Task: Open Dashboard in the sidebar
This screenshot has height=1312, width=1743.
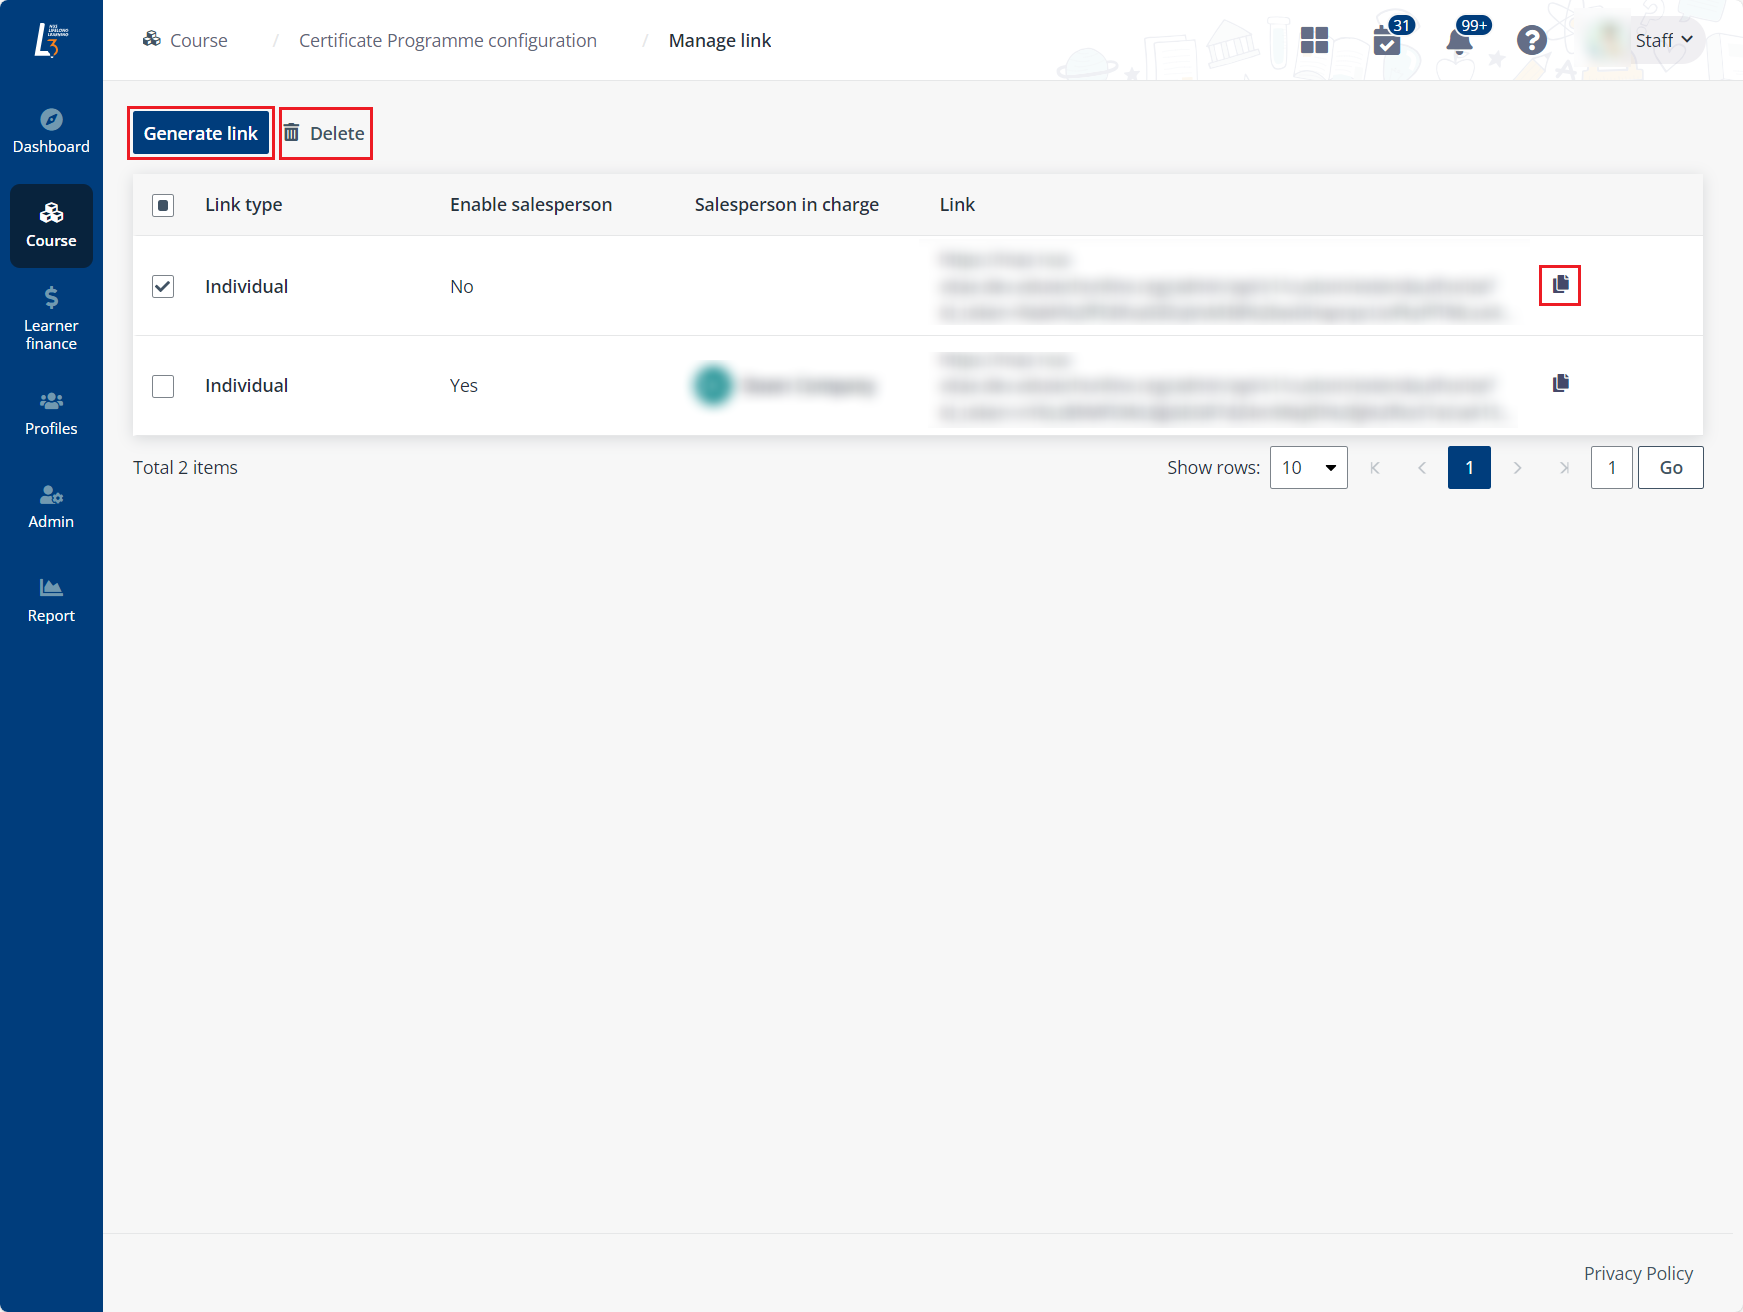Action: point(51,131)
